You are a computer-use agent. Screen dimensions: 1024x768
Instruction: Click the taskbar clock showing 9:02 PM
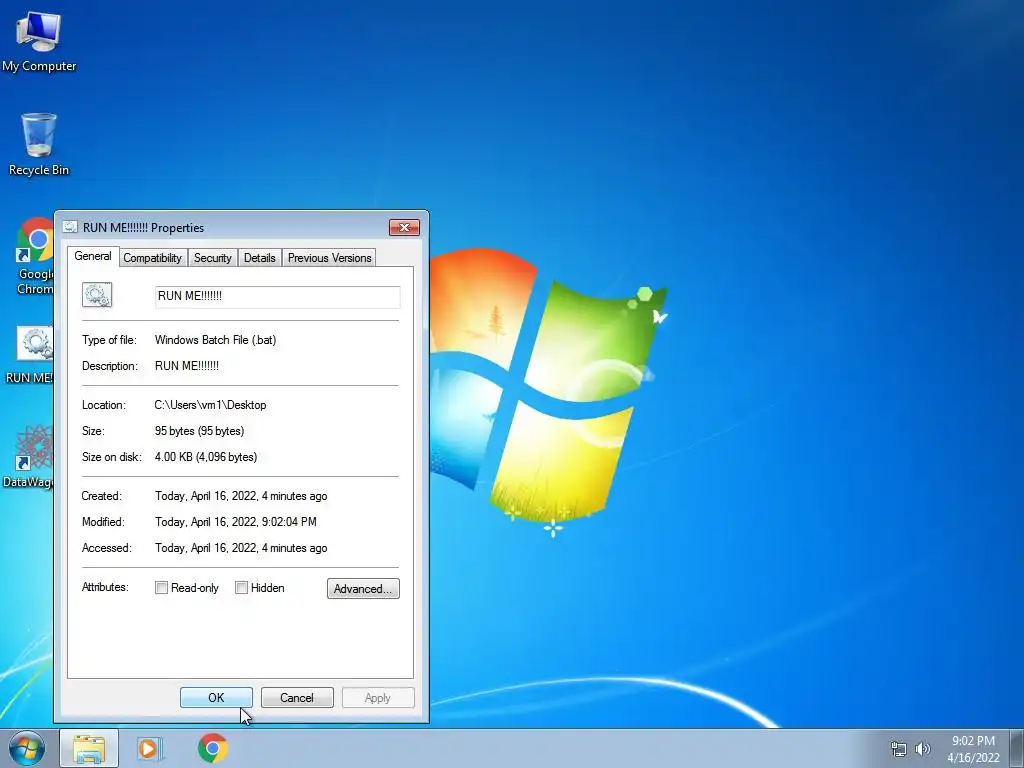pyautogui.click(x=973, y=749)
